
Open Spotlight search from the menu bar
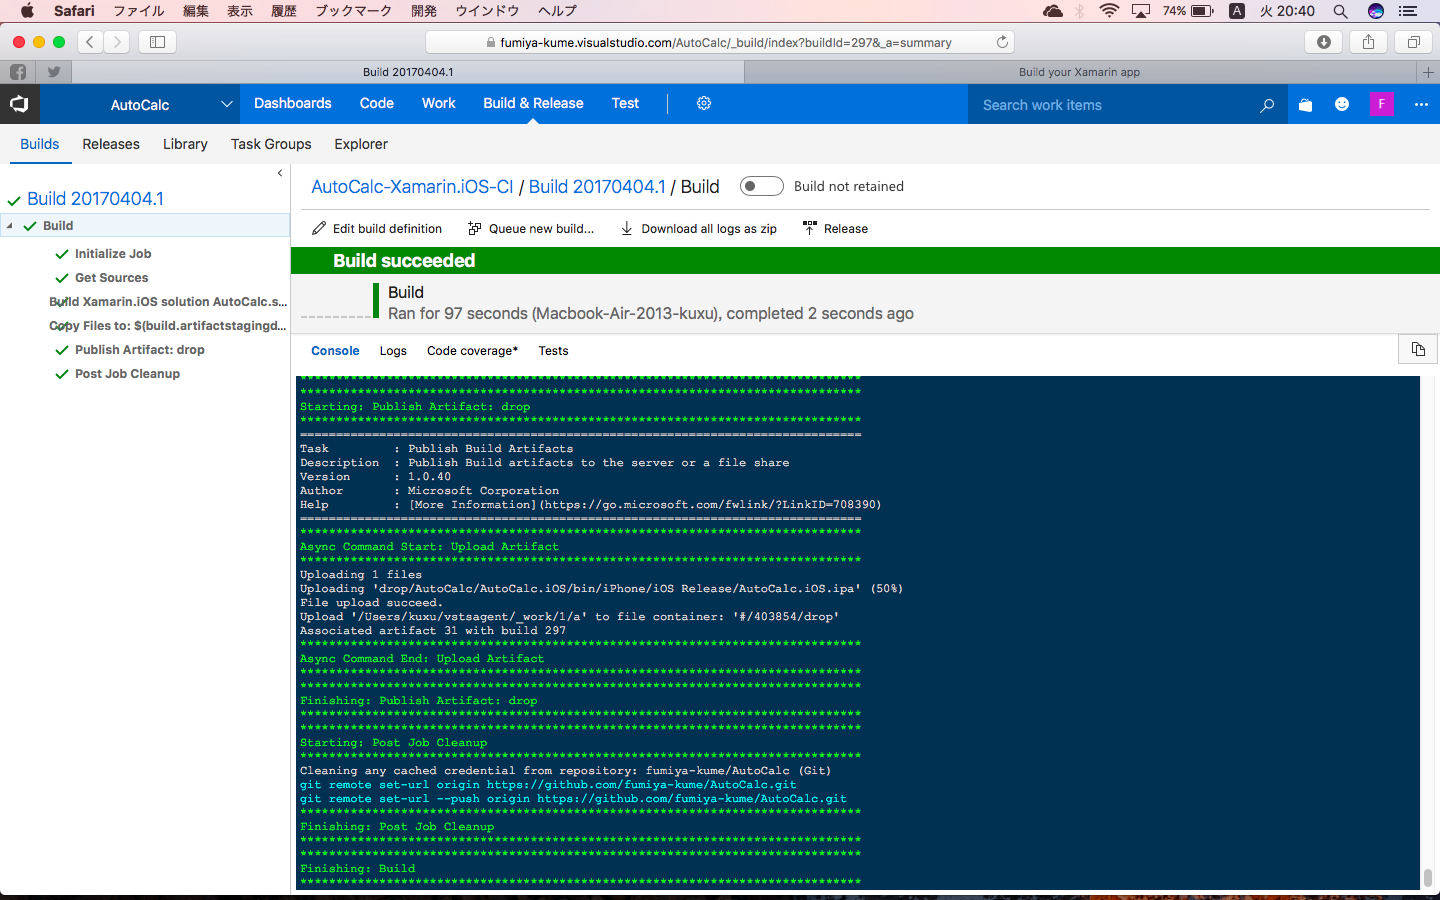pos(1340,11)
